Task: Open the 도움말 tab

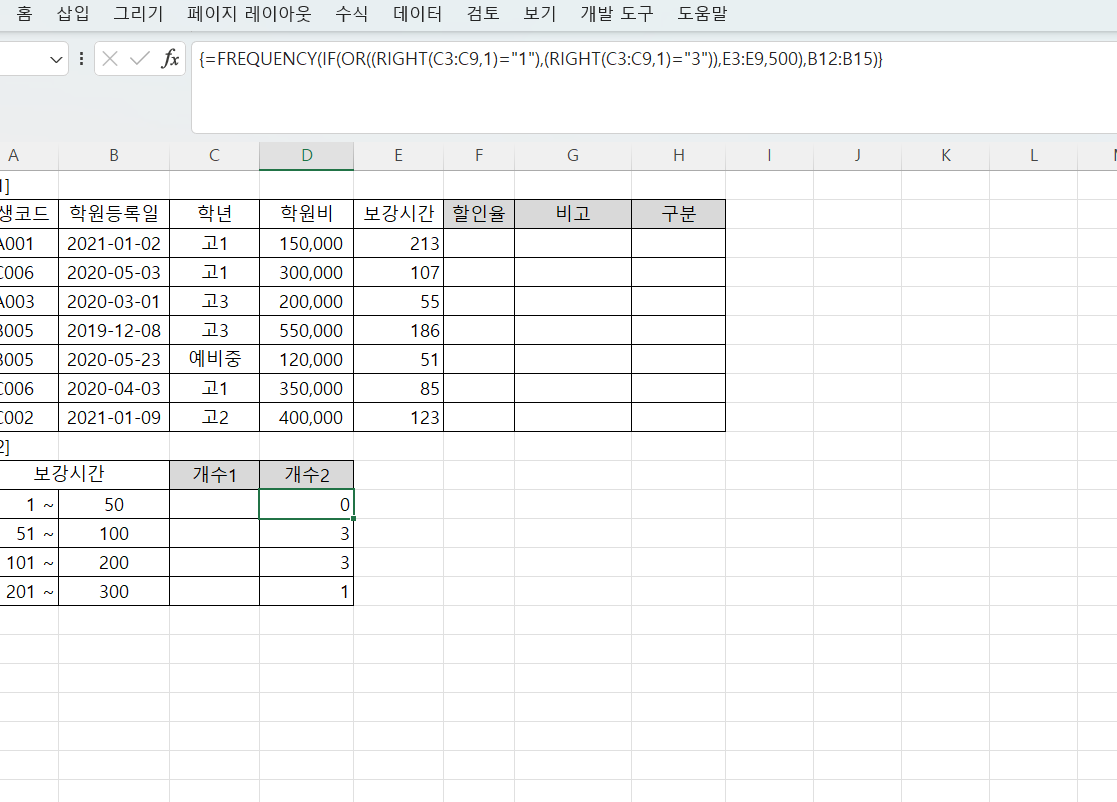Action: pos(702,14)
